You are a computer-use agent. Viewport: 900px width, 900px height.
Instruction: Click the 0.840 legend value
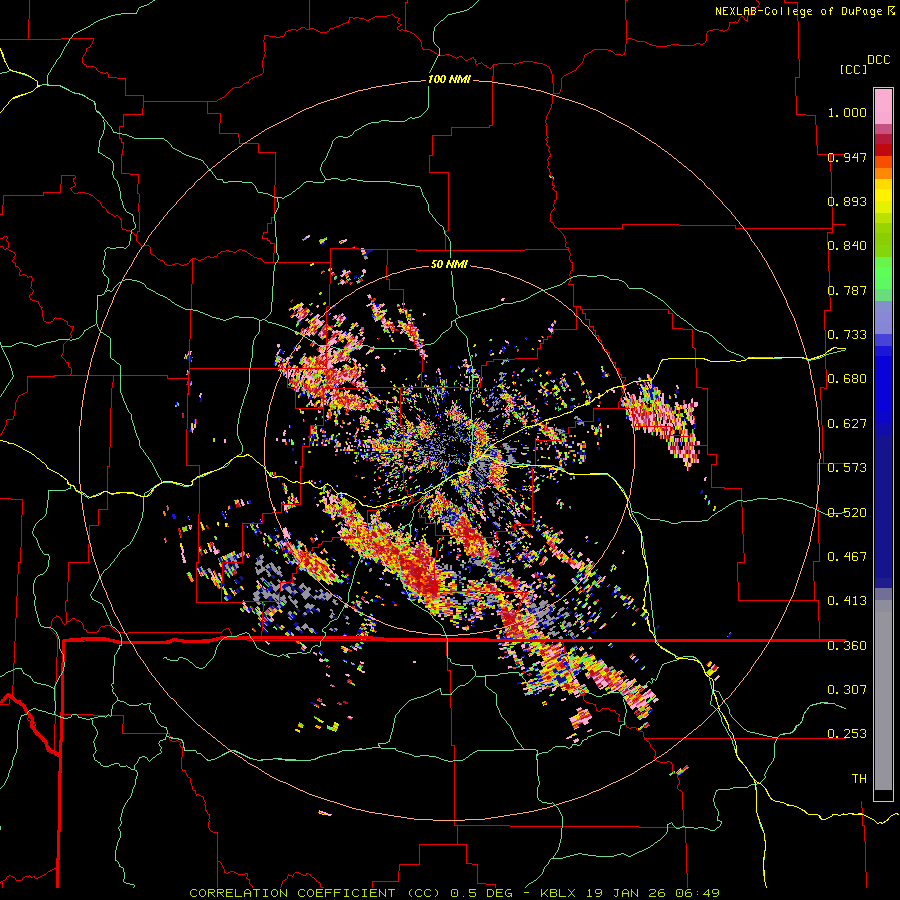pos(847,246)
